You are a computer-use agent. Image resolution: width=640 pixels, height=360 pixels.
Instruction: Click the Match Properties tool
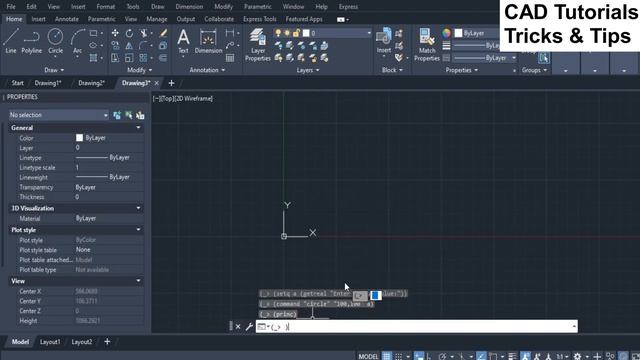click(x=427, y=44)
